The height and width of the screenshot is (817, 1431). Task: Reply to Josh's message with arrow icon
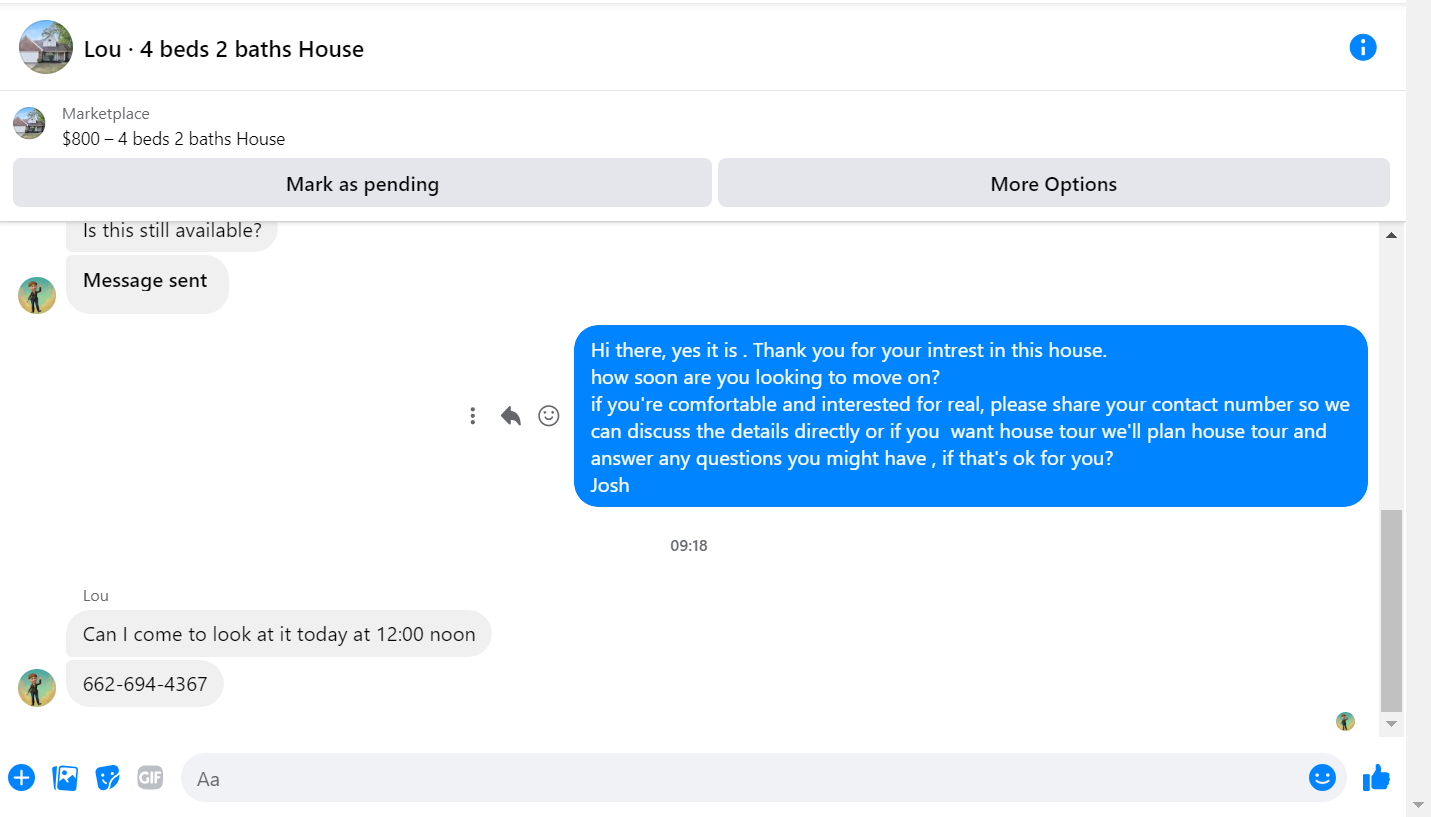(x=511, y=416)
